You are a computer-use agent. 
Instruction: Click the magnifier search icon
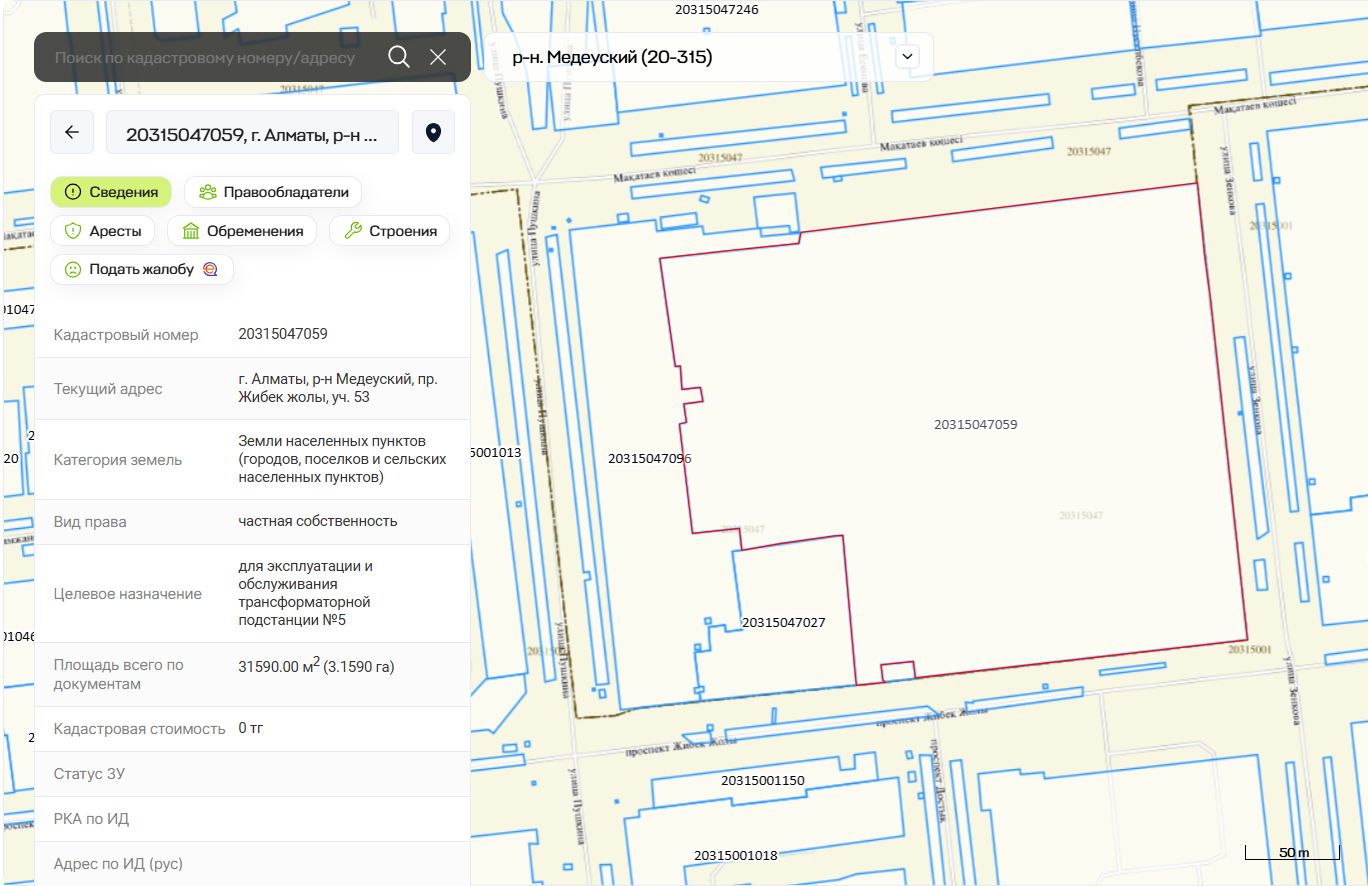(399, 57)
